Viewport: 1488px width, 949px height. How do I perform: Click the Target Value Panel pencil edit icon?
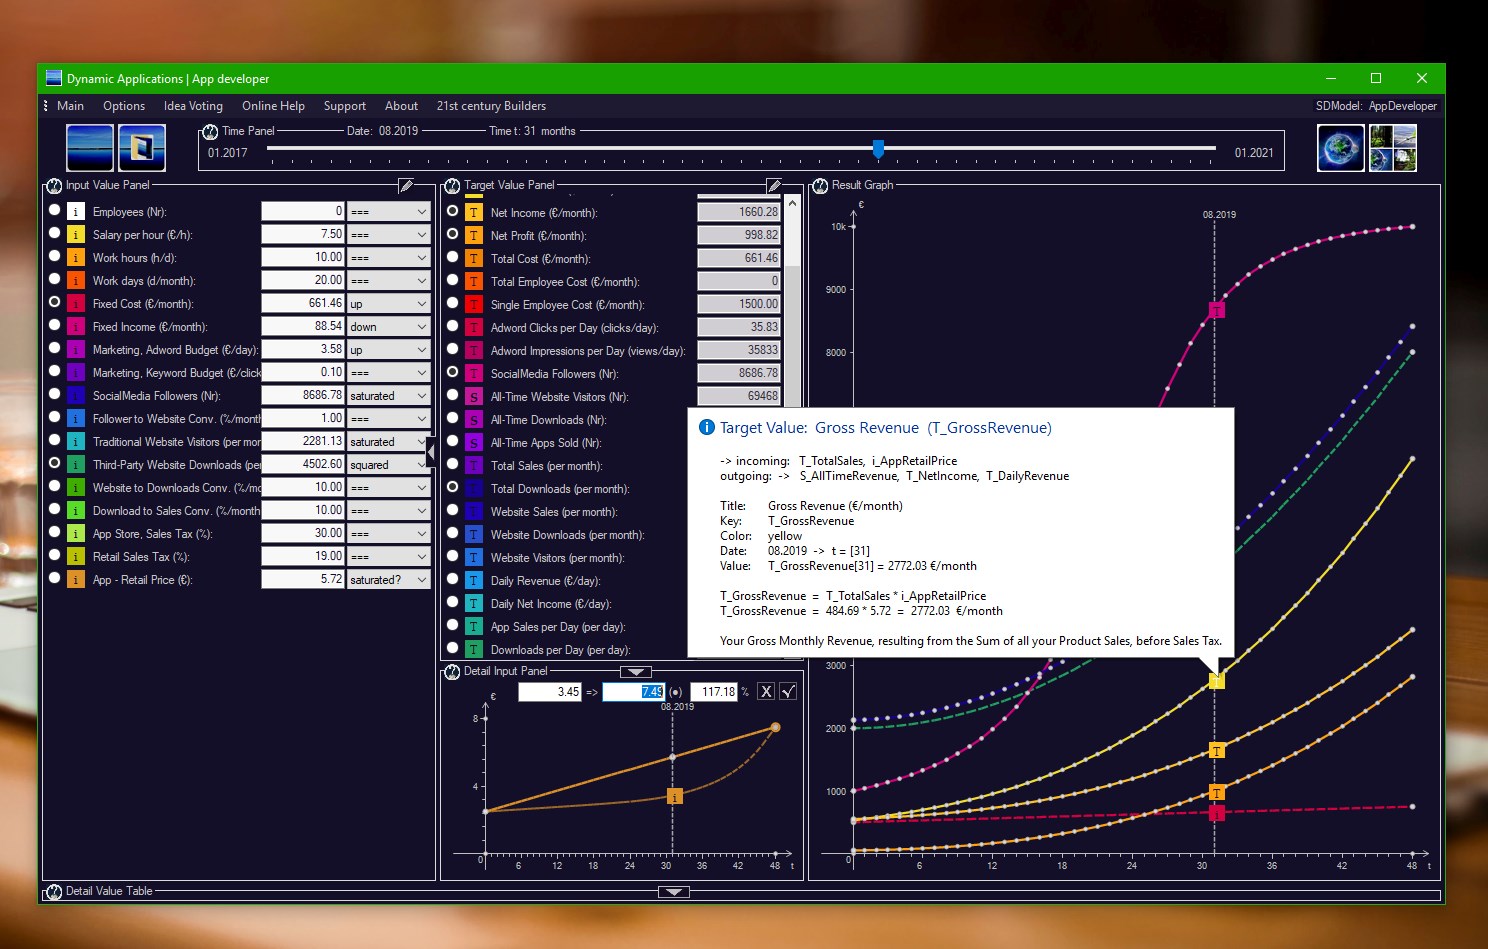(x=774, y=185)
